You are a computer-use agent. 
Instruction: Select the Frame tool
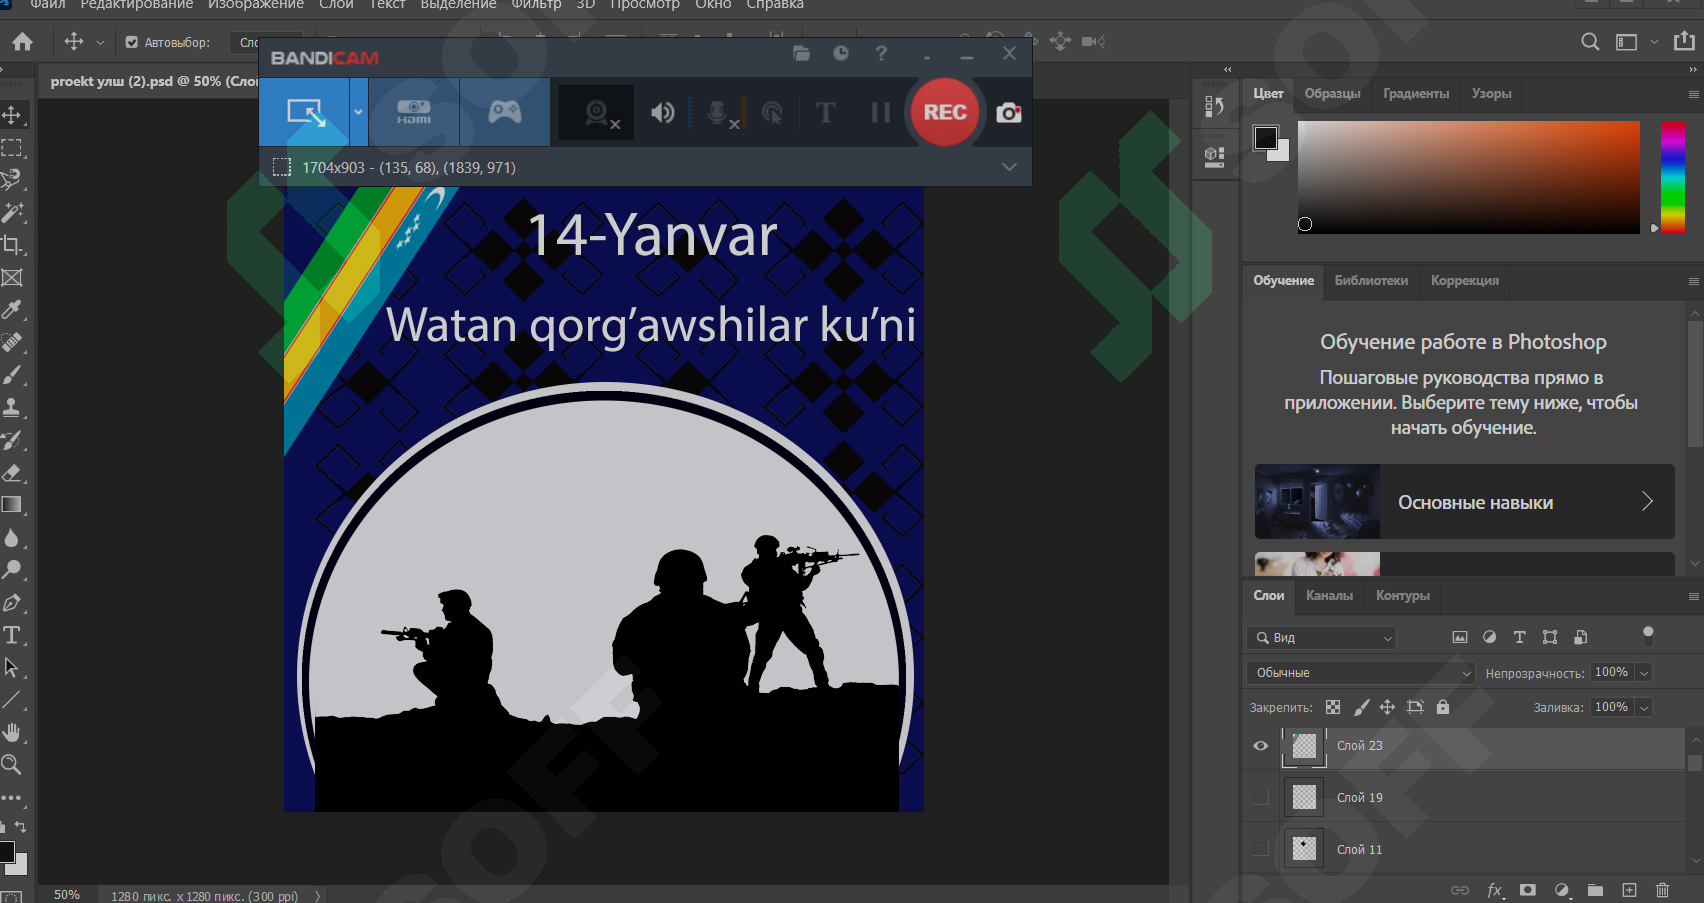pos(12,278)
